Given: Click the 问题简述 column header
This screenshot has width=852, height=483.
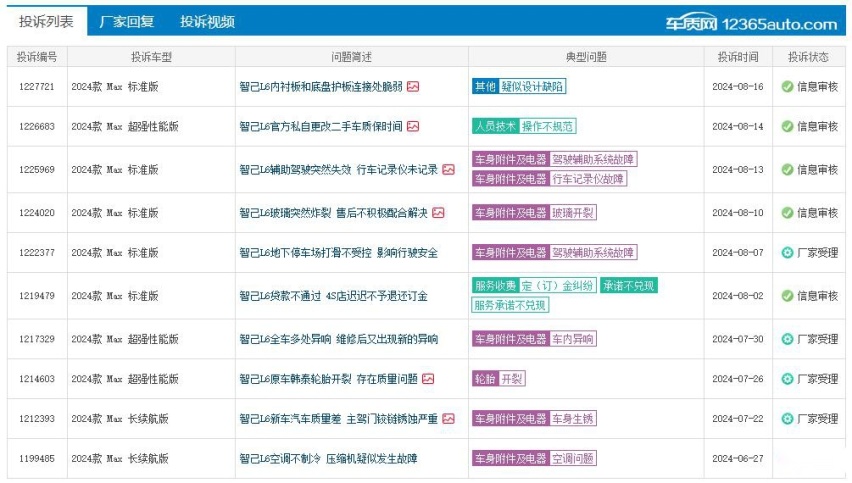Looking at the screenshot, I should [352, 57].
